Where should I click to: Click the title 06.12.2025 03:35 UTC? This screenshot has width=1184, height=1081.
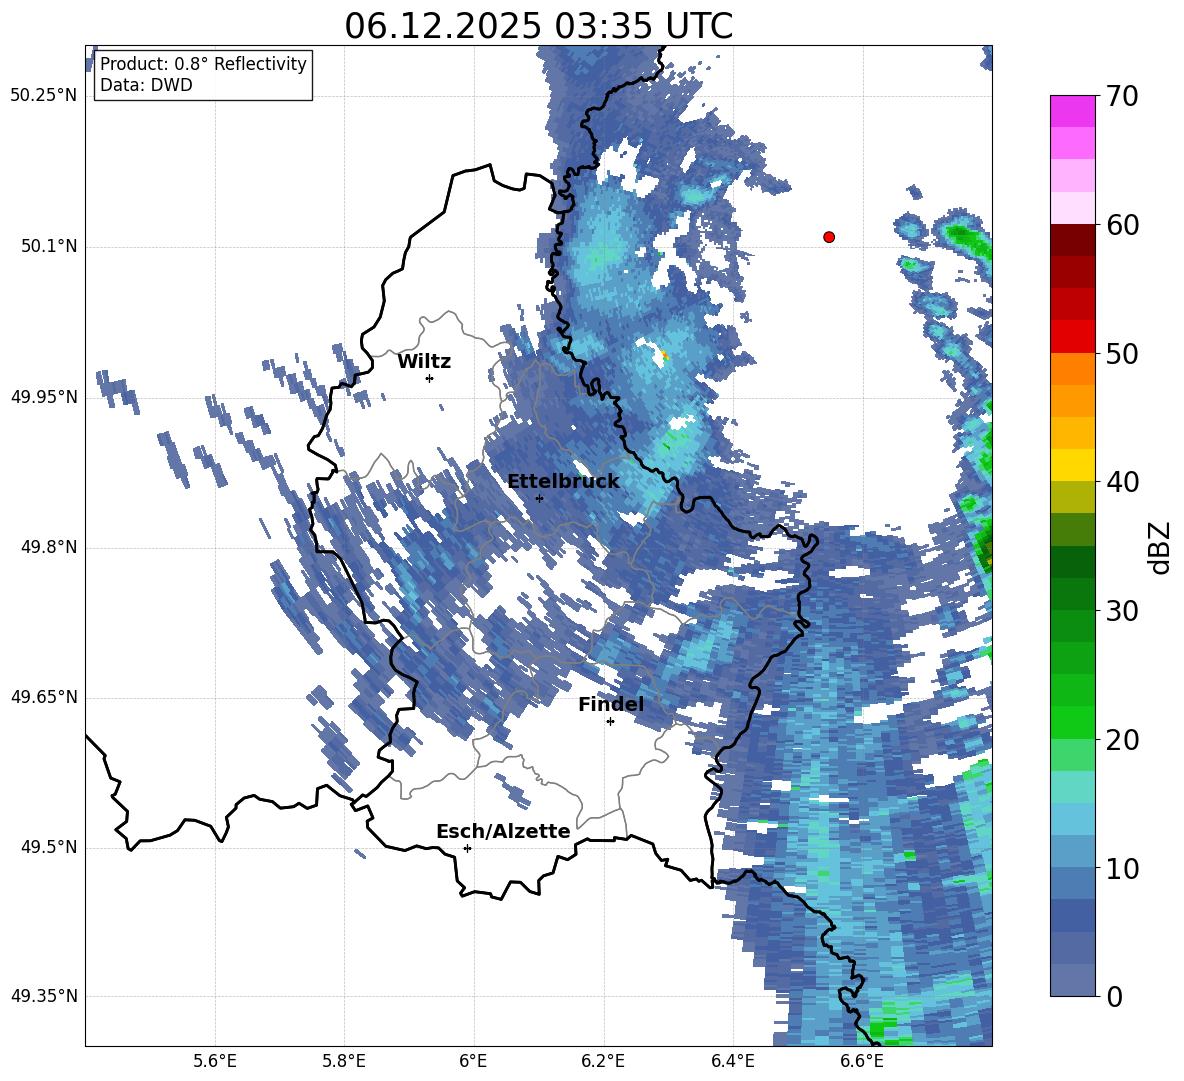tap(539, 26)
